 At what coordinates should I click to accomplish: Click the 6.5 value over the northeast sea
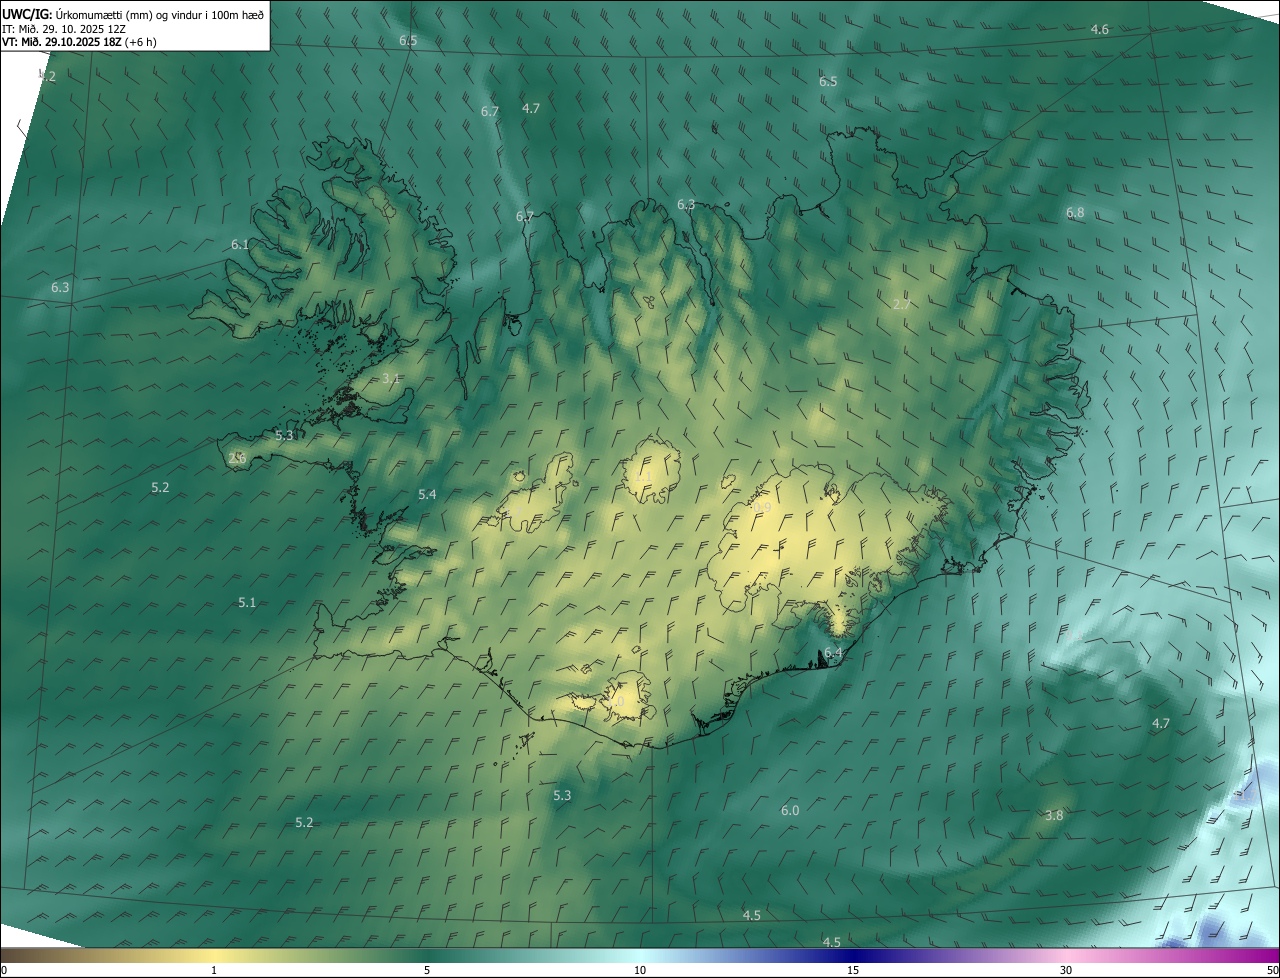(828, 81)
